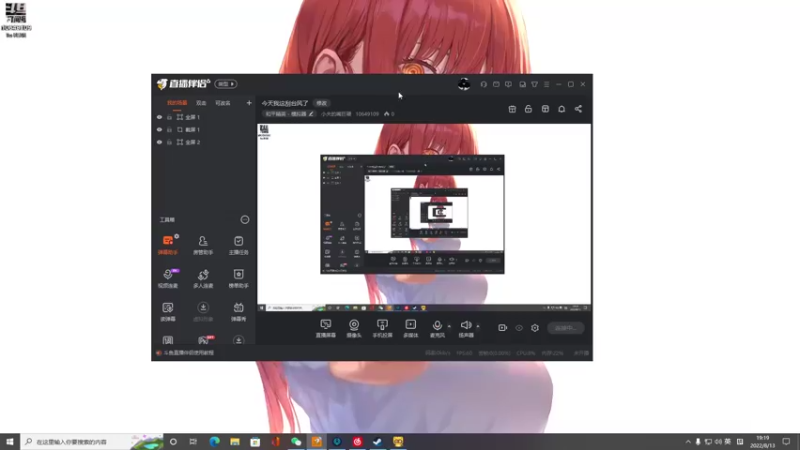Open customer service headset icon
800x450 pixels.
pyautogui.click(x=483, y=84)
